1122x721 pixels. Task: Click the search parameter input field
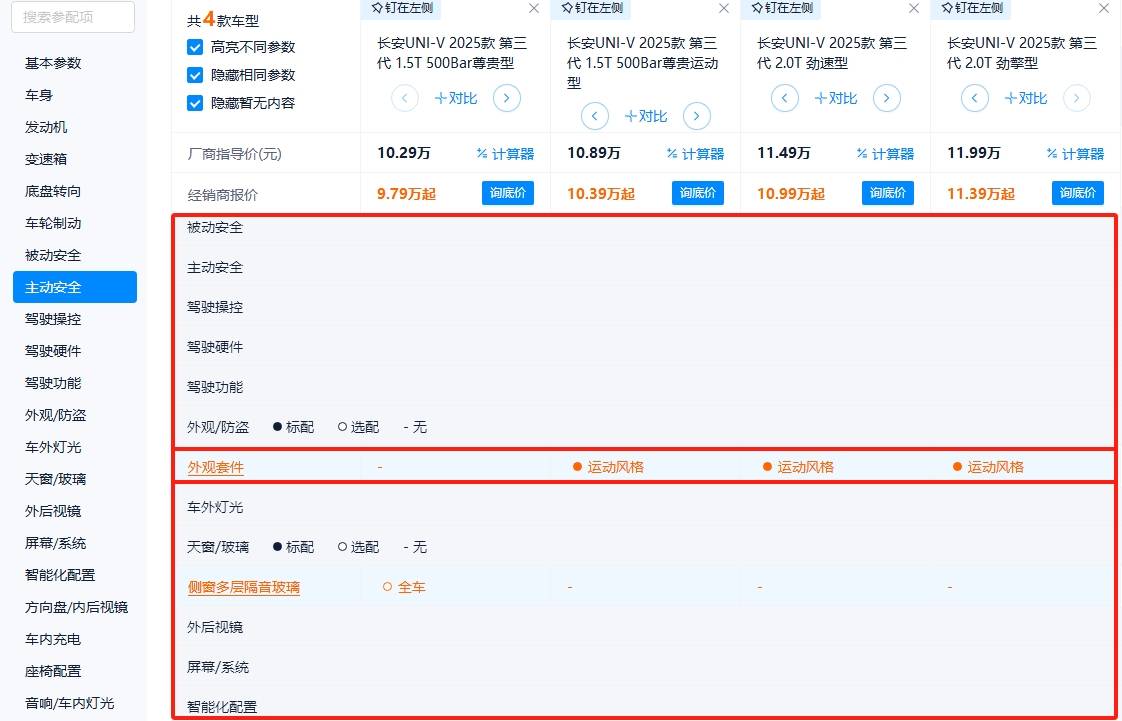[73, 17]
